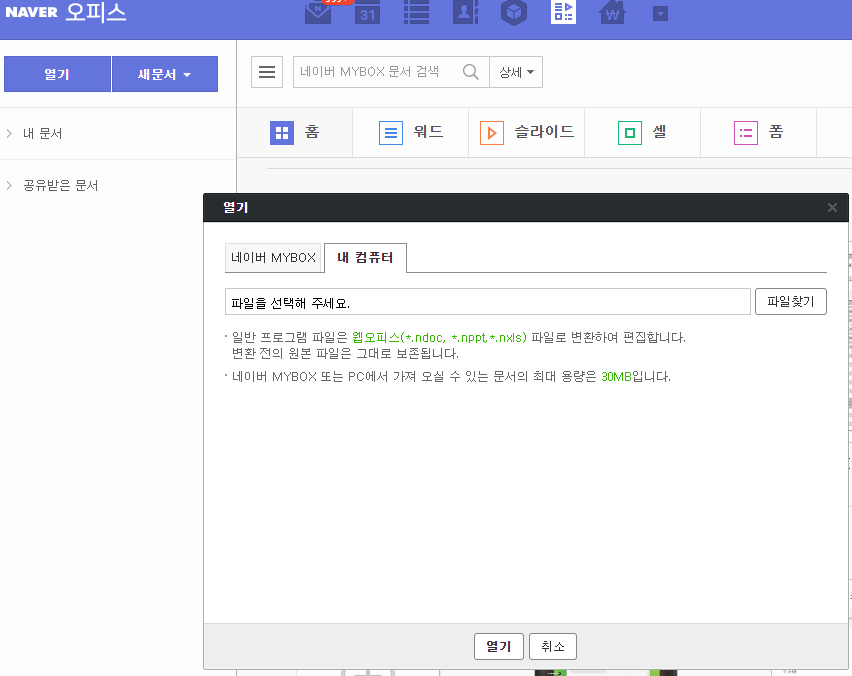Open the 새문서 dropdown button
The width and height of the screenshot is (852, 676).
[165, 74]
